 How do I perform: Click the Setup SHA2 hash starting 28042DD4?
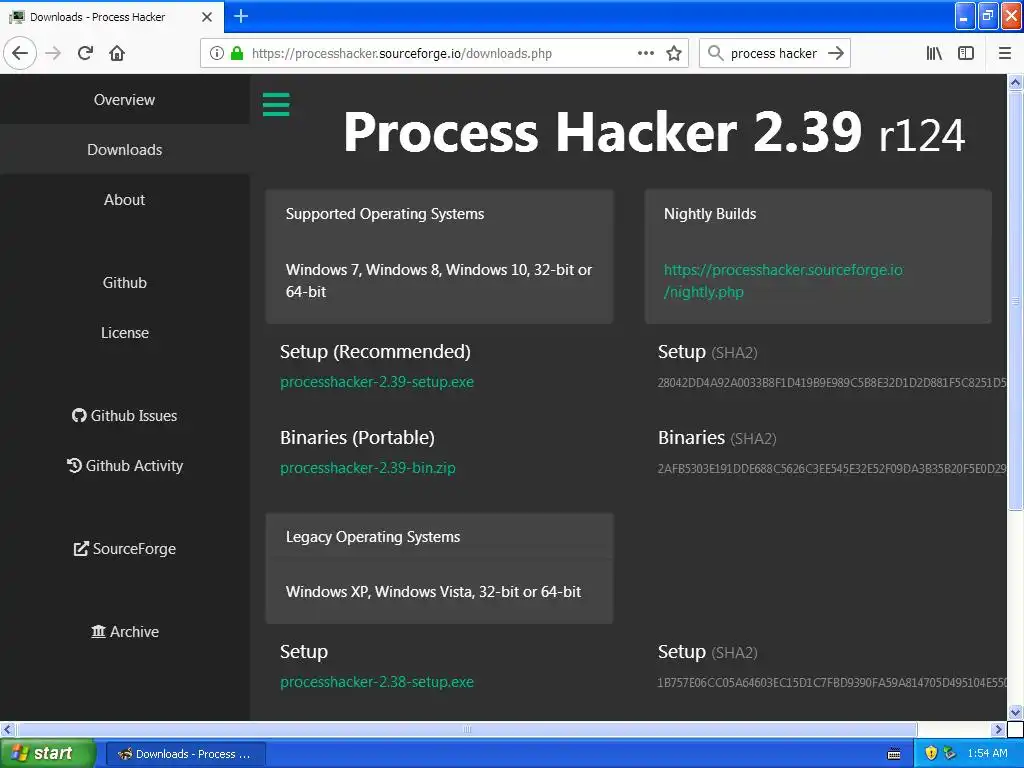coord(832,383)
